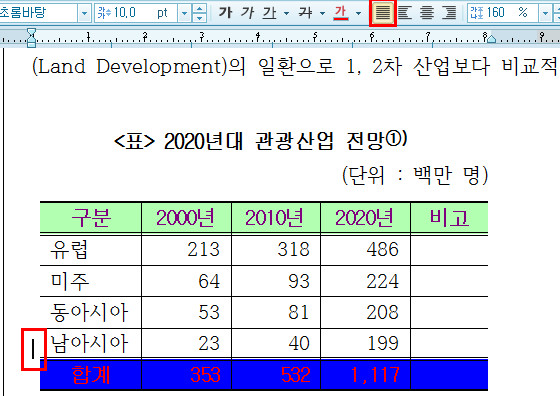Click the 10.0 pt font size field
Image resolution: width=560 pixels, height=396 pixels.
(136, 14)
